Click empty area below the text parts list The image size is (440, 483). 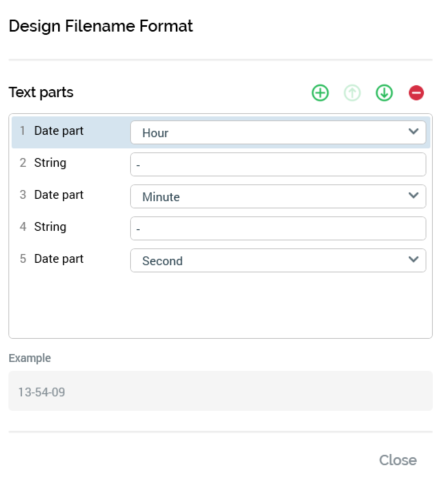click(x=220, y=305)
